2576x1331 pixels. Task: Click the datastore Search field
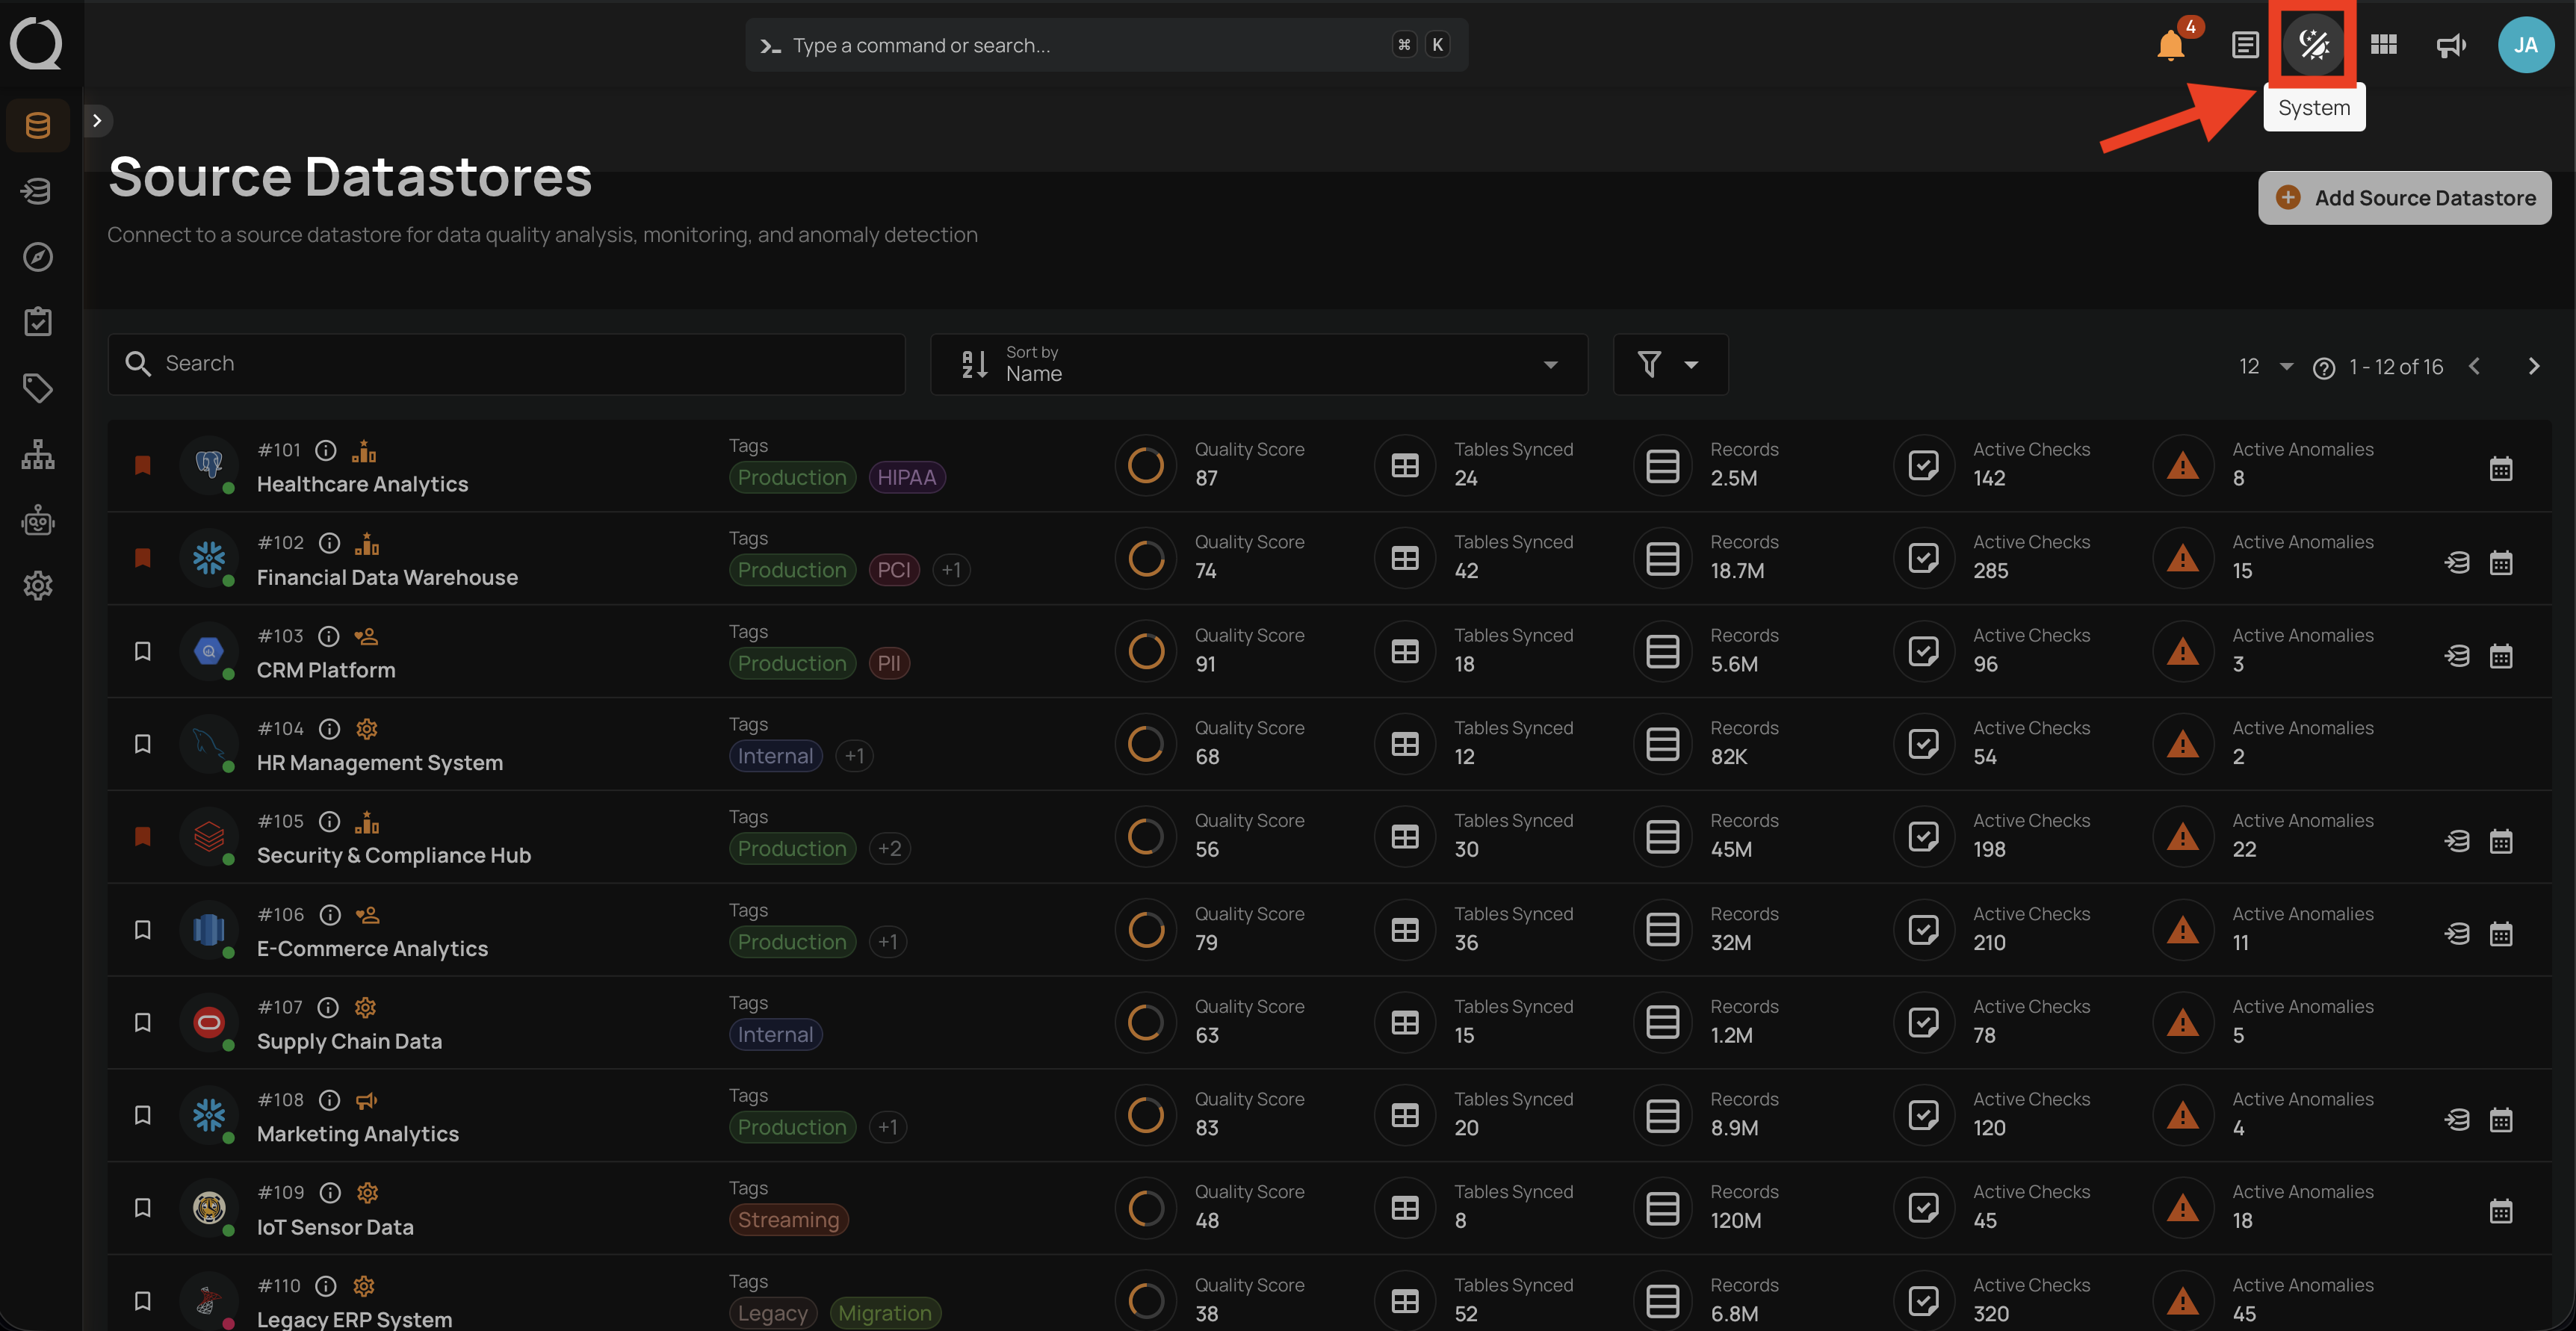(x=506, y=364)
